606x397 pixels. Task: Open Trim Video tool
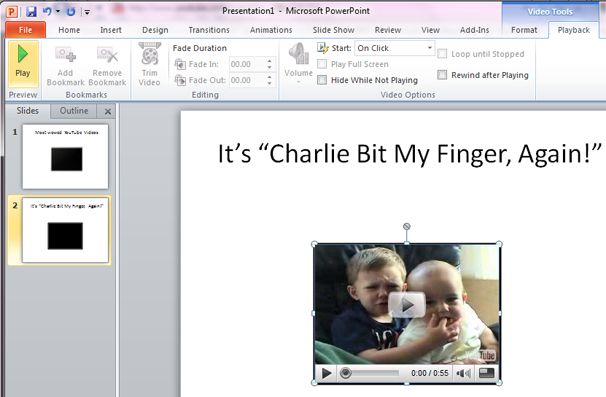click(150, 64)
